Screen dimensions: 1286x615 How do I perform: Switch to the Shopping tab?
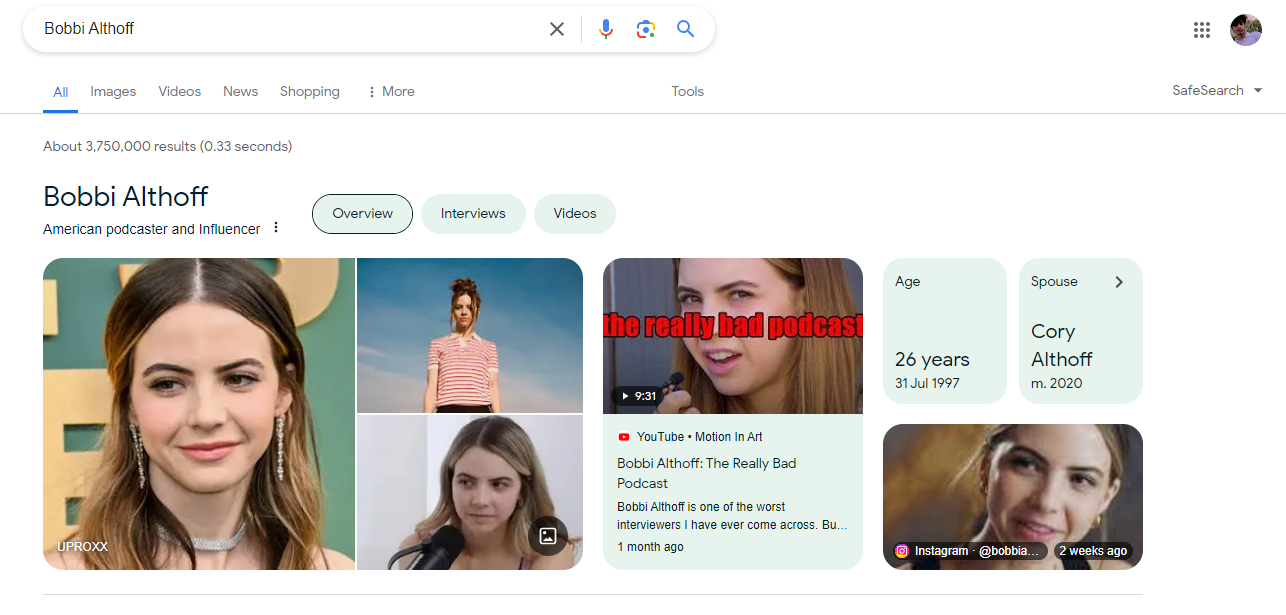(x=310, y=91)
